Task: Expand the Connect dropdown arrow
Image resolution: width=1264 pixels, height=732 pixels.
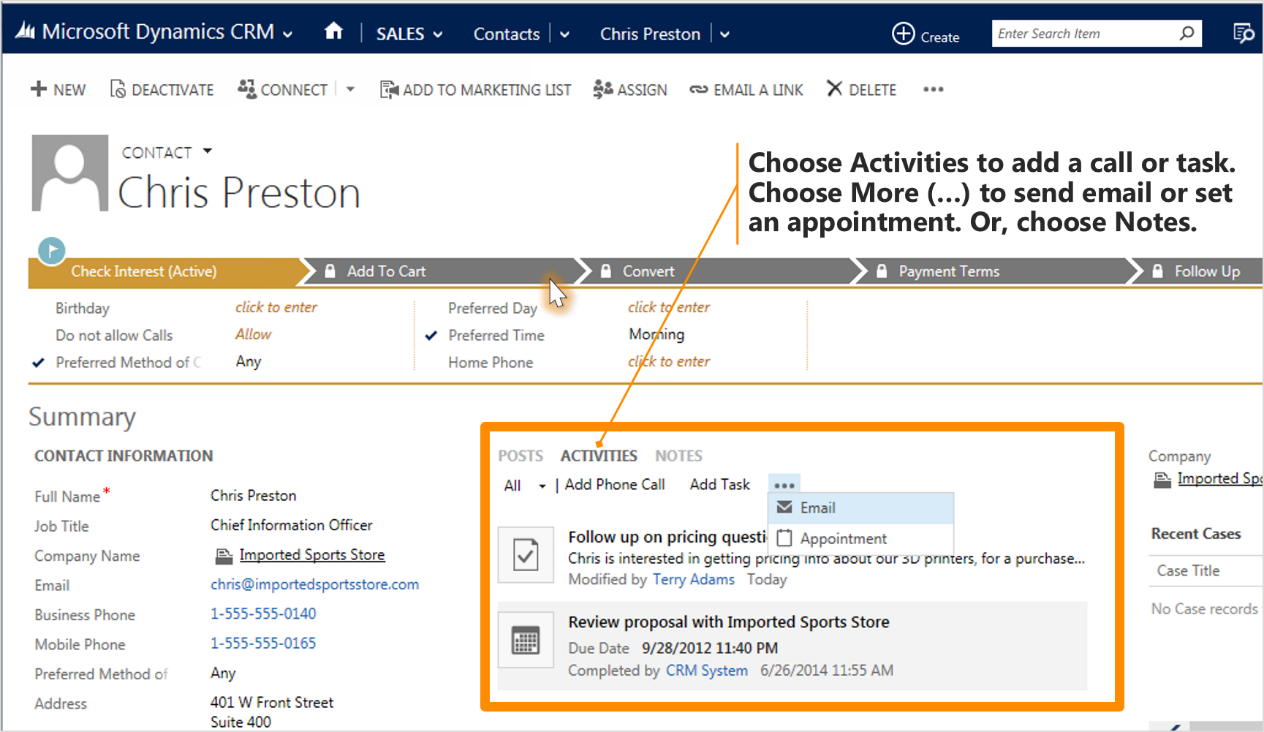Action: click(350, 89)
